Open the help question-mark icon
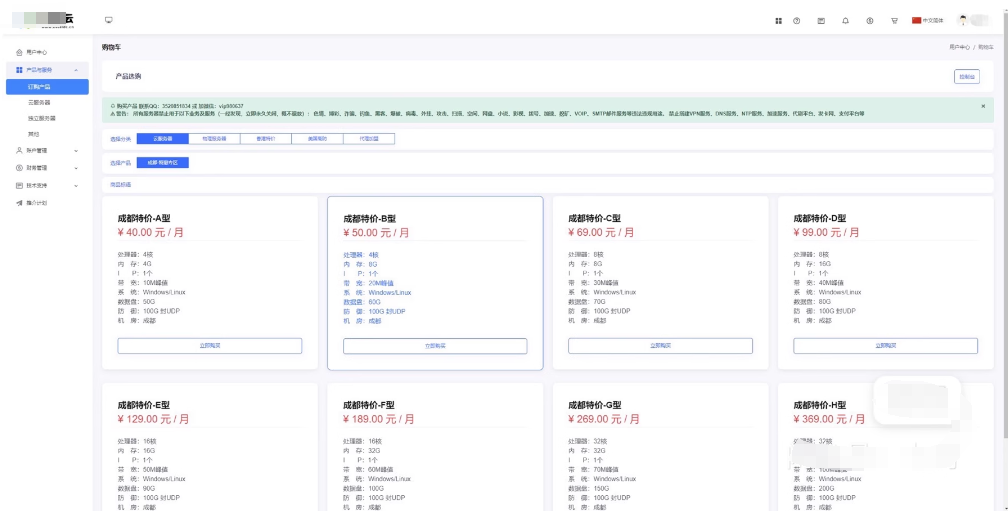Screen dimensions: 1008x518 [796, 21]
